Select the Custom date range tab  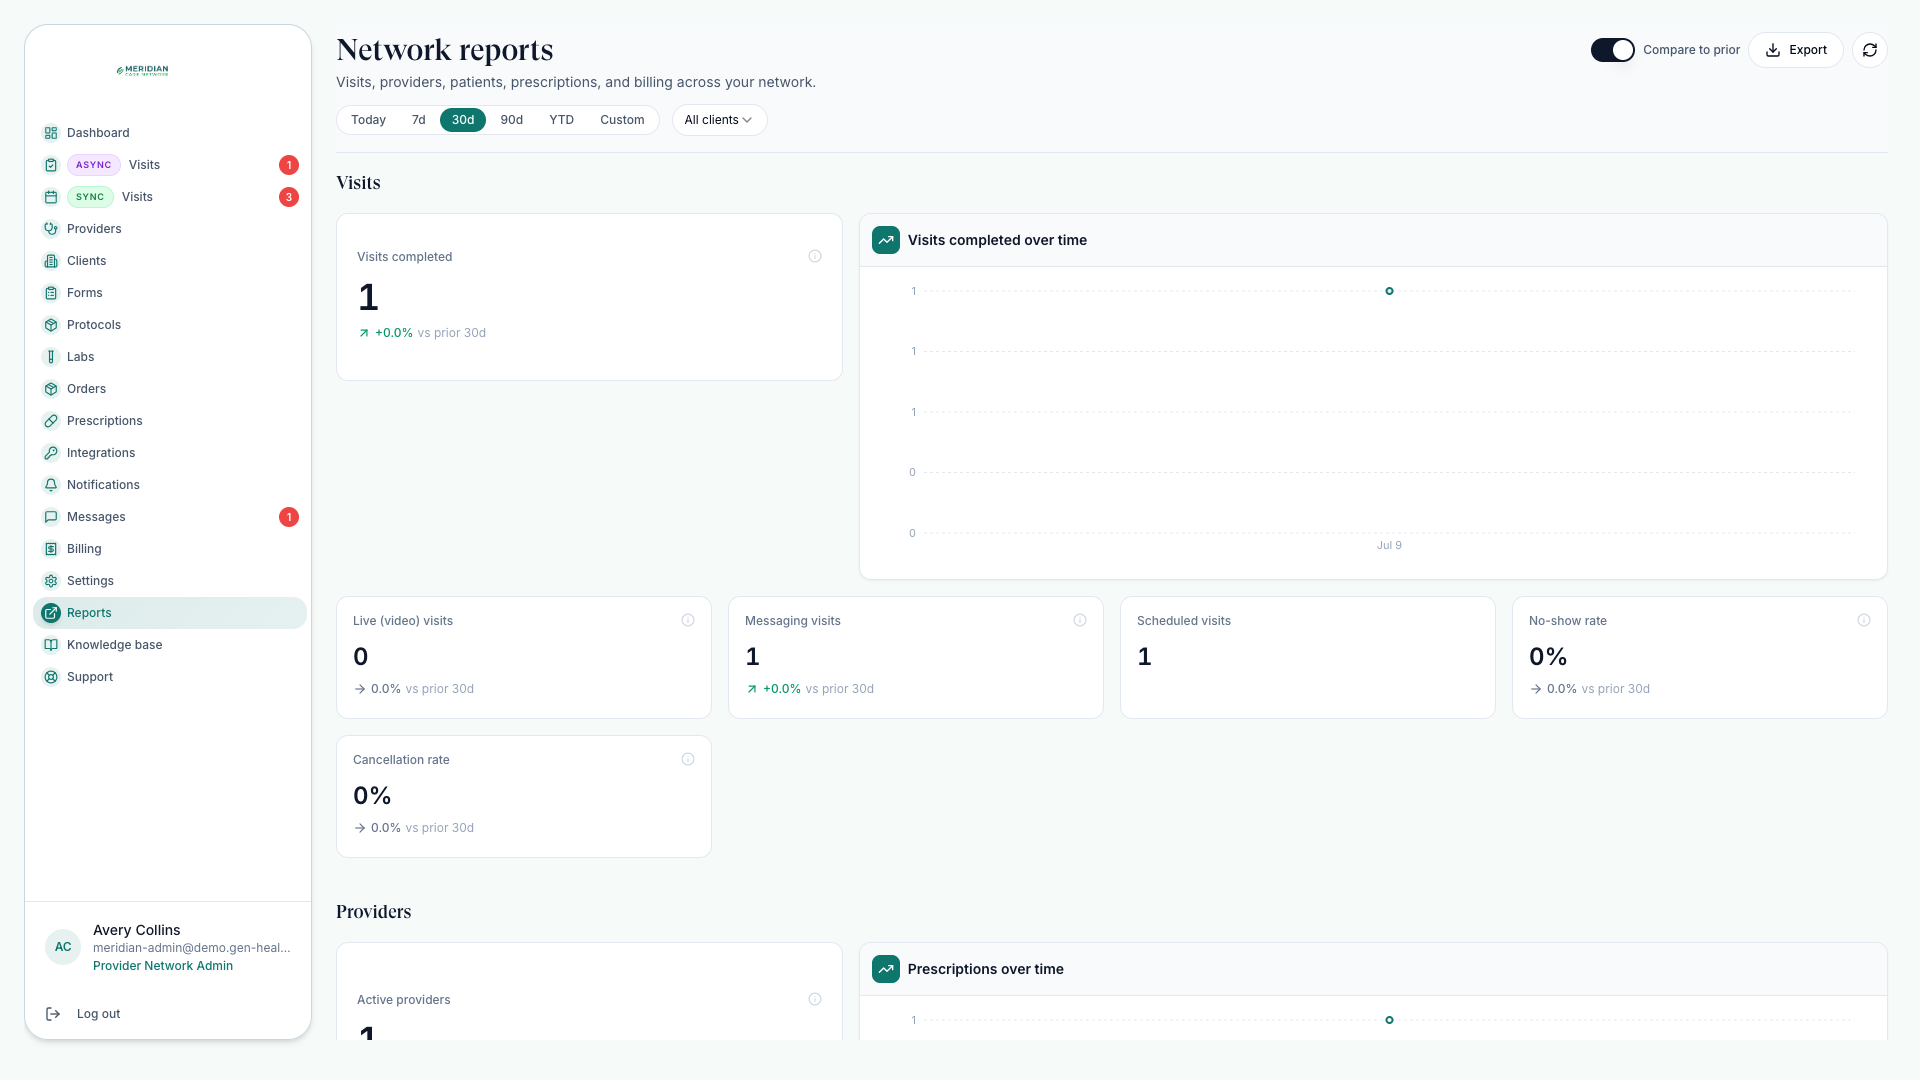point(622,120)
